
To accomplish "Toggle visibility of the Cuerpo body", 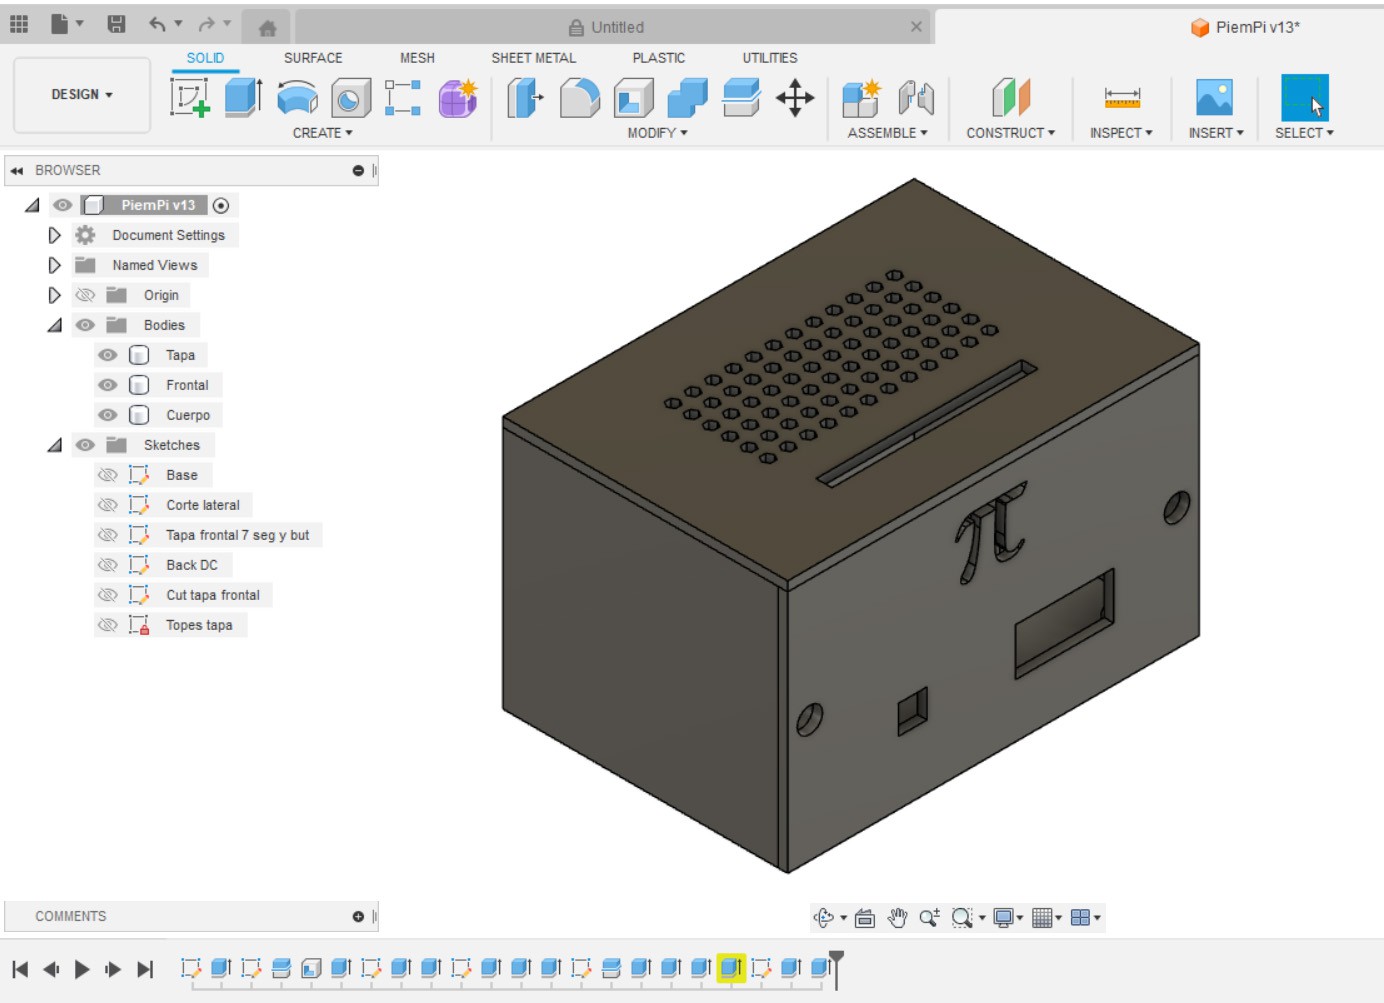I will tap(108, 415).
